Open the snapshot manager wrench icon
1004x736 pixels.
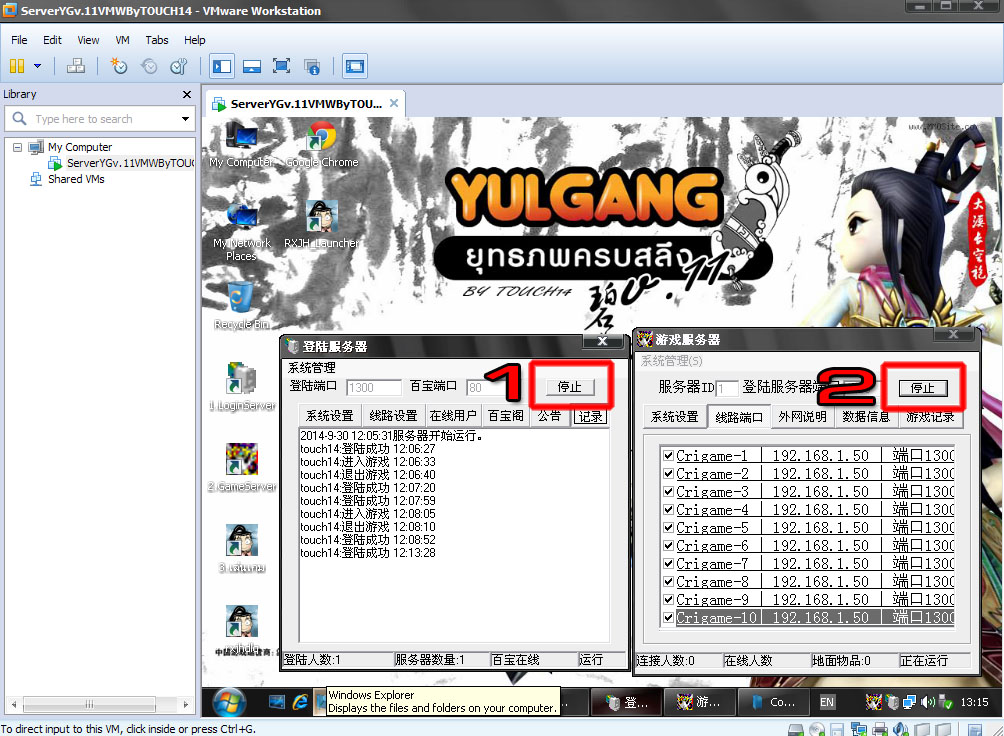(x=179, y=66)
